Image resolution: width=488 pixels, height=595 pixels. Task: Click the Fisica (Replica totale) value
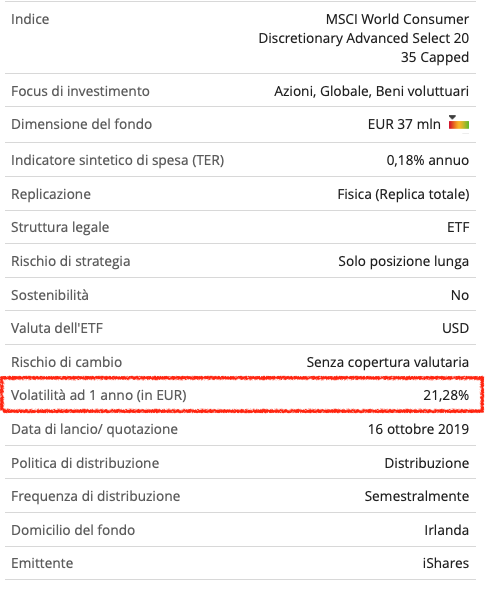click(x=403, y=194)
